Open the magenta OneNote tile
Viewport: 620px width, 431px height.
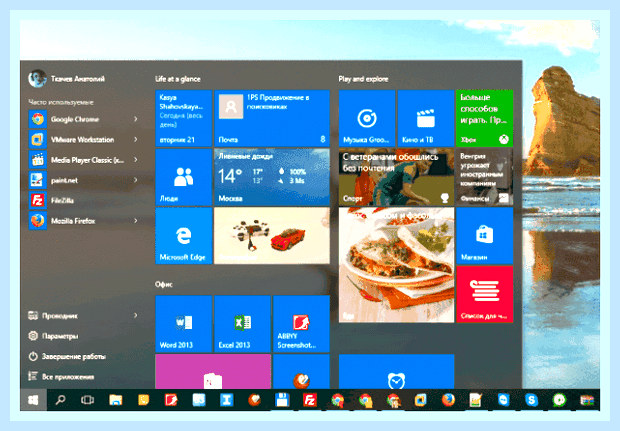[213, 371]
